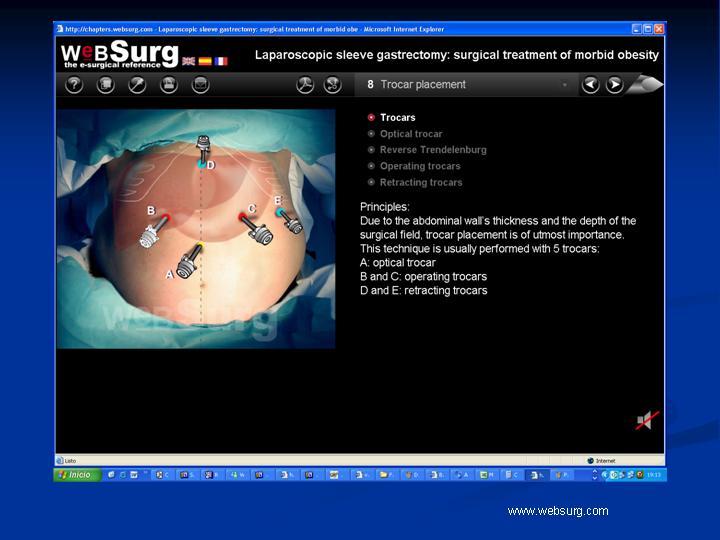Click the envelope mail icon
Image resolution: width=720 pixels, height=540 pixels.
(200, 85)
